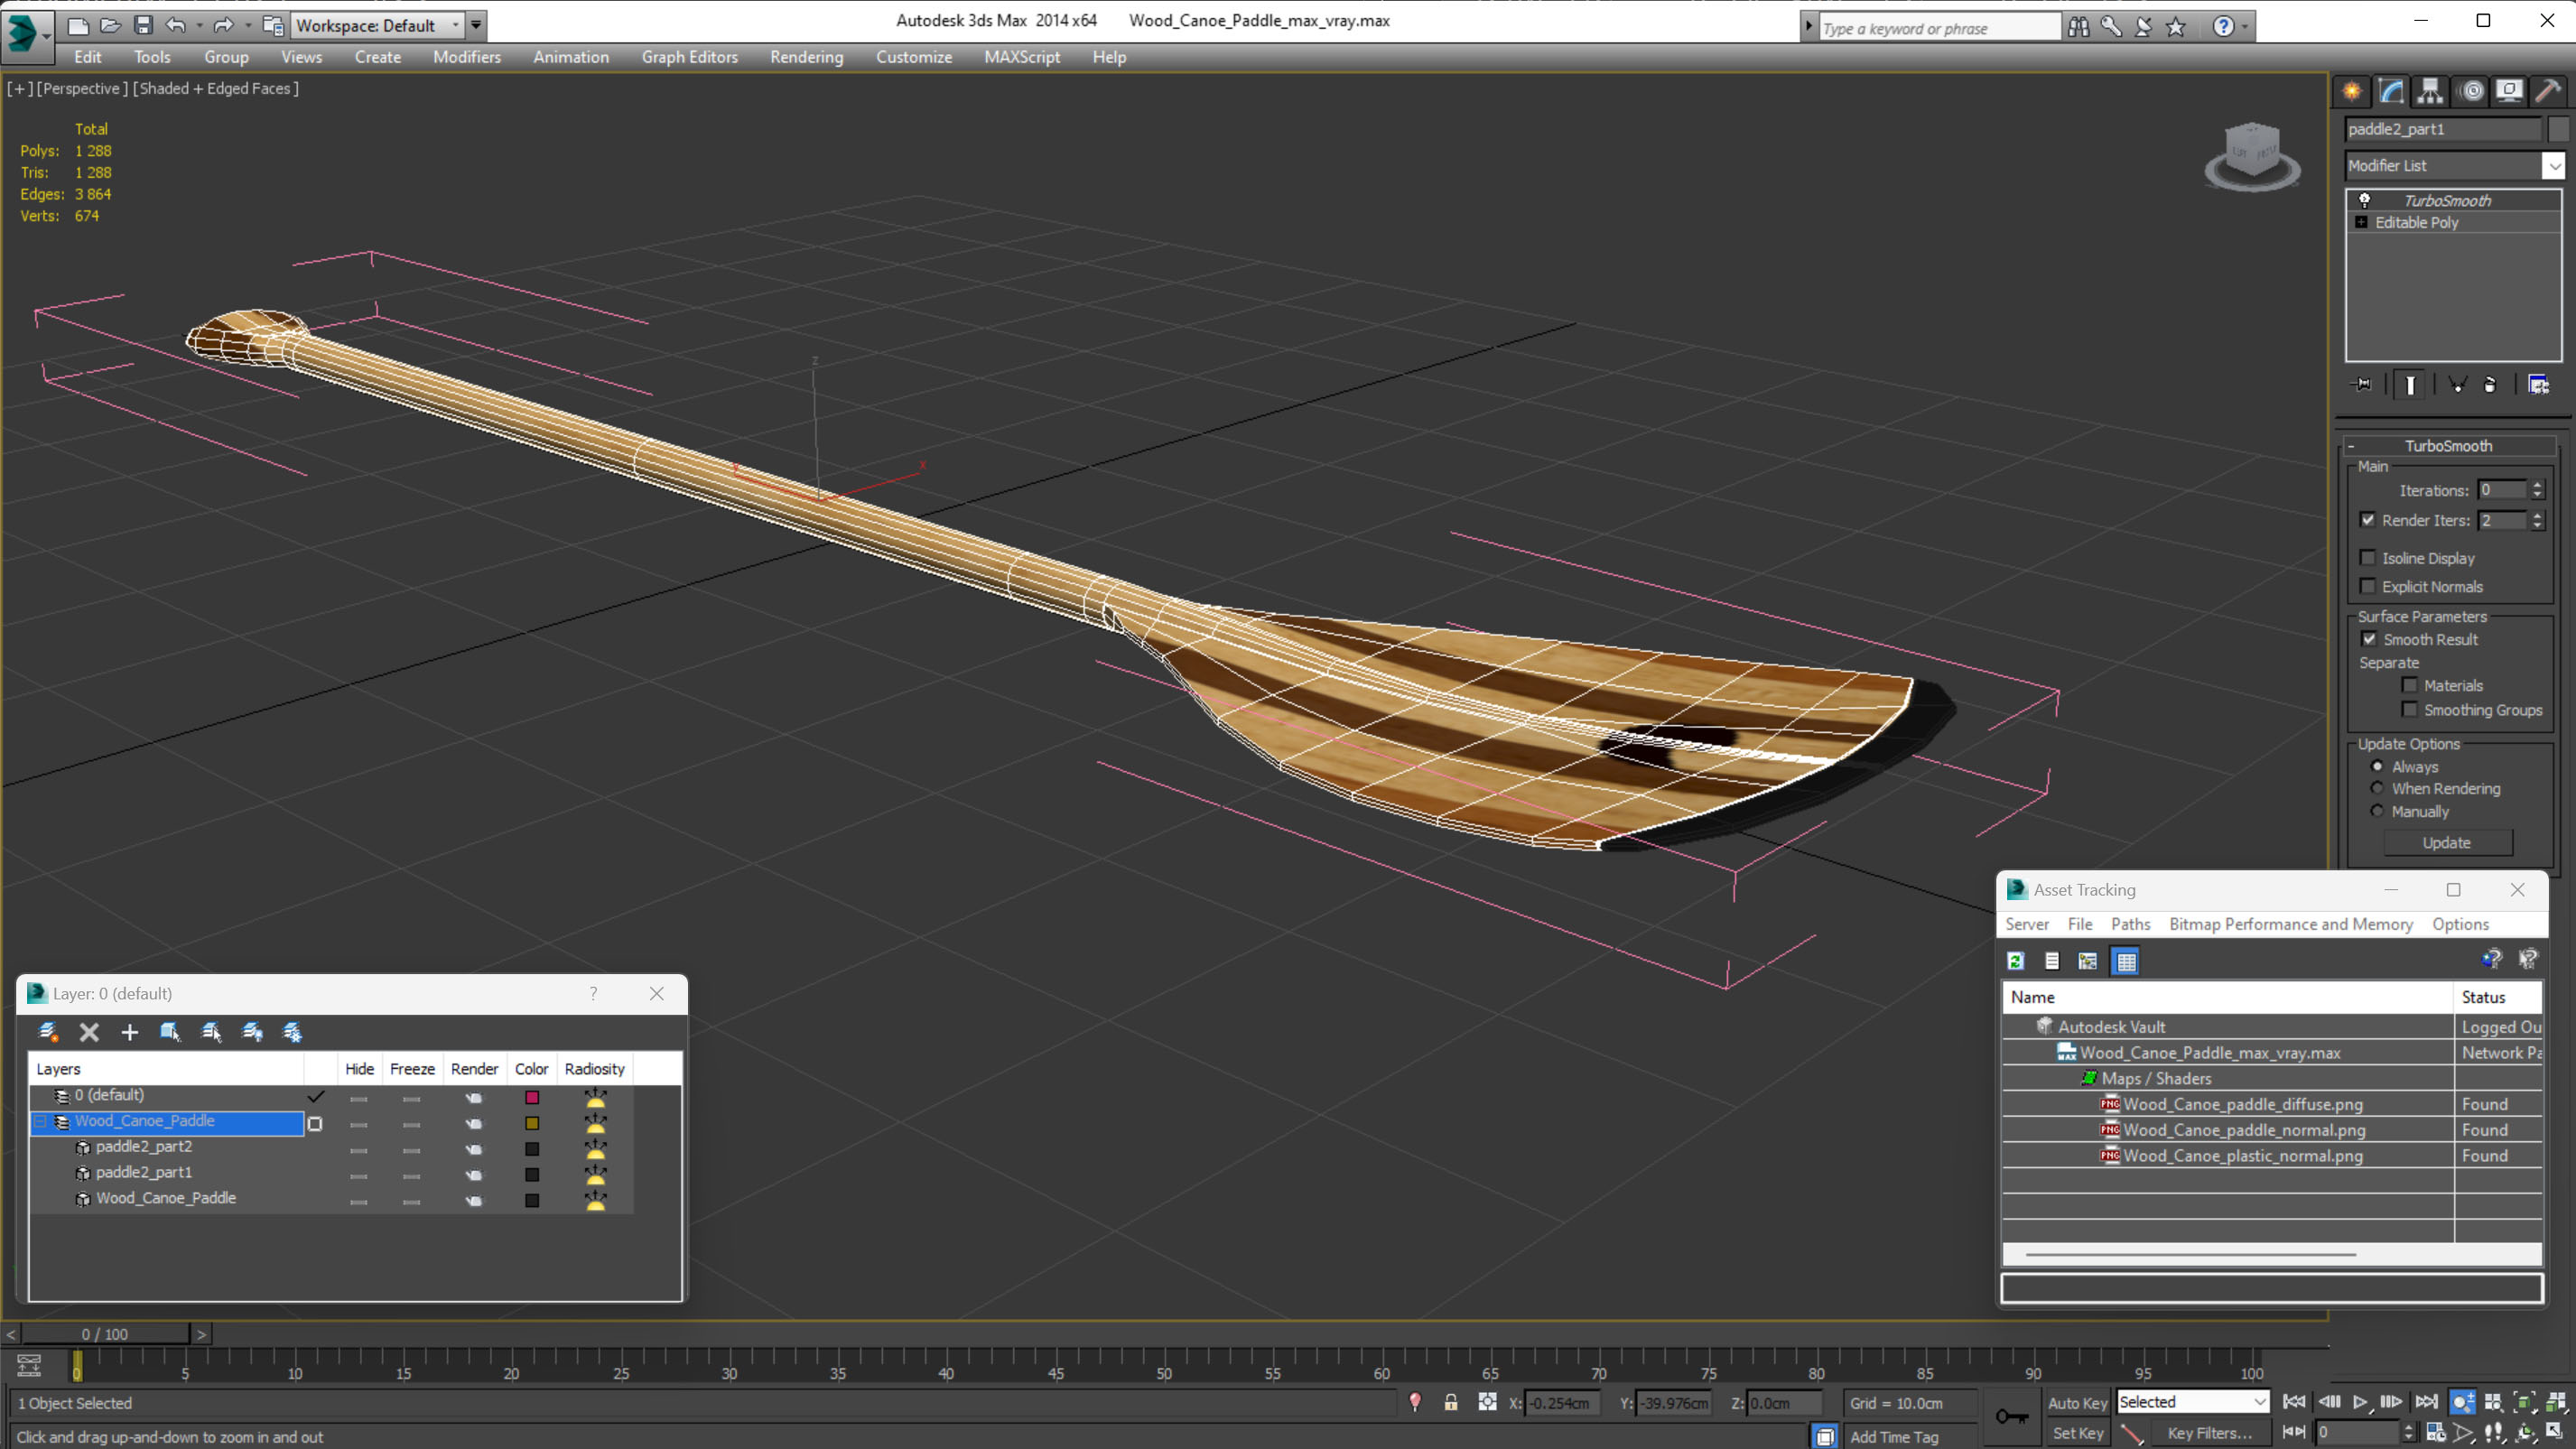Viewport: 2576px width, 1449px height.
Task: Expand the Editable Poly stack entry
Action: [2361, 222]
